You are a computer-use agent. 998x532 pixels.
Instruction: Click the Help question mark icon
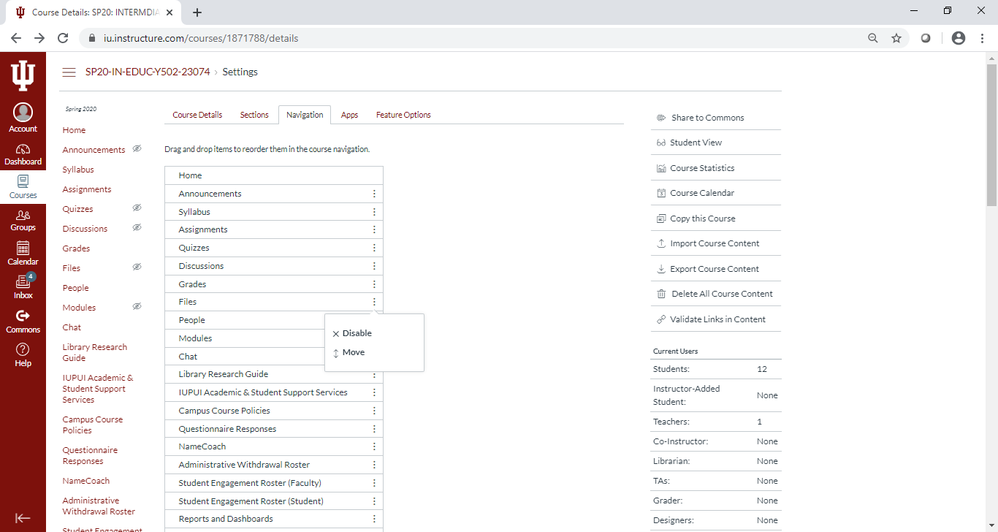pos(22,354)
